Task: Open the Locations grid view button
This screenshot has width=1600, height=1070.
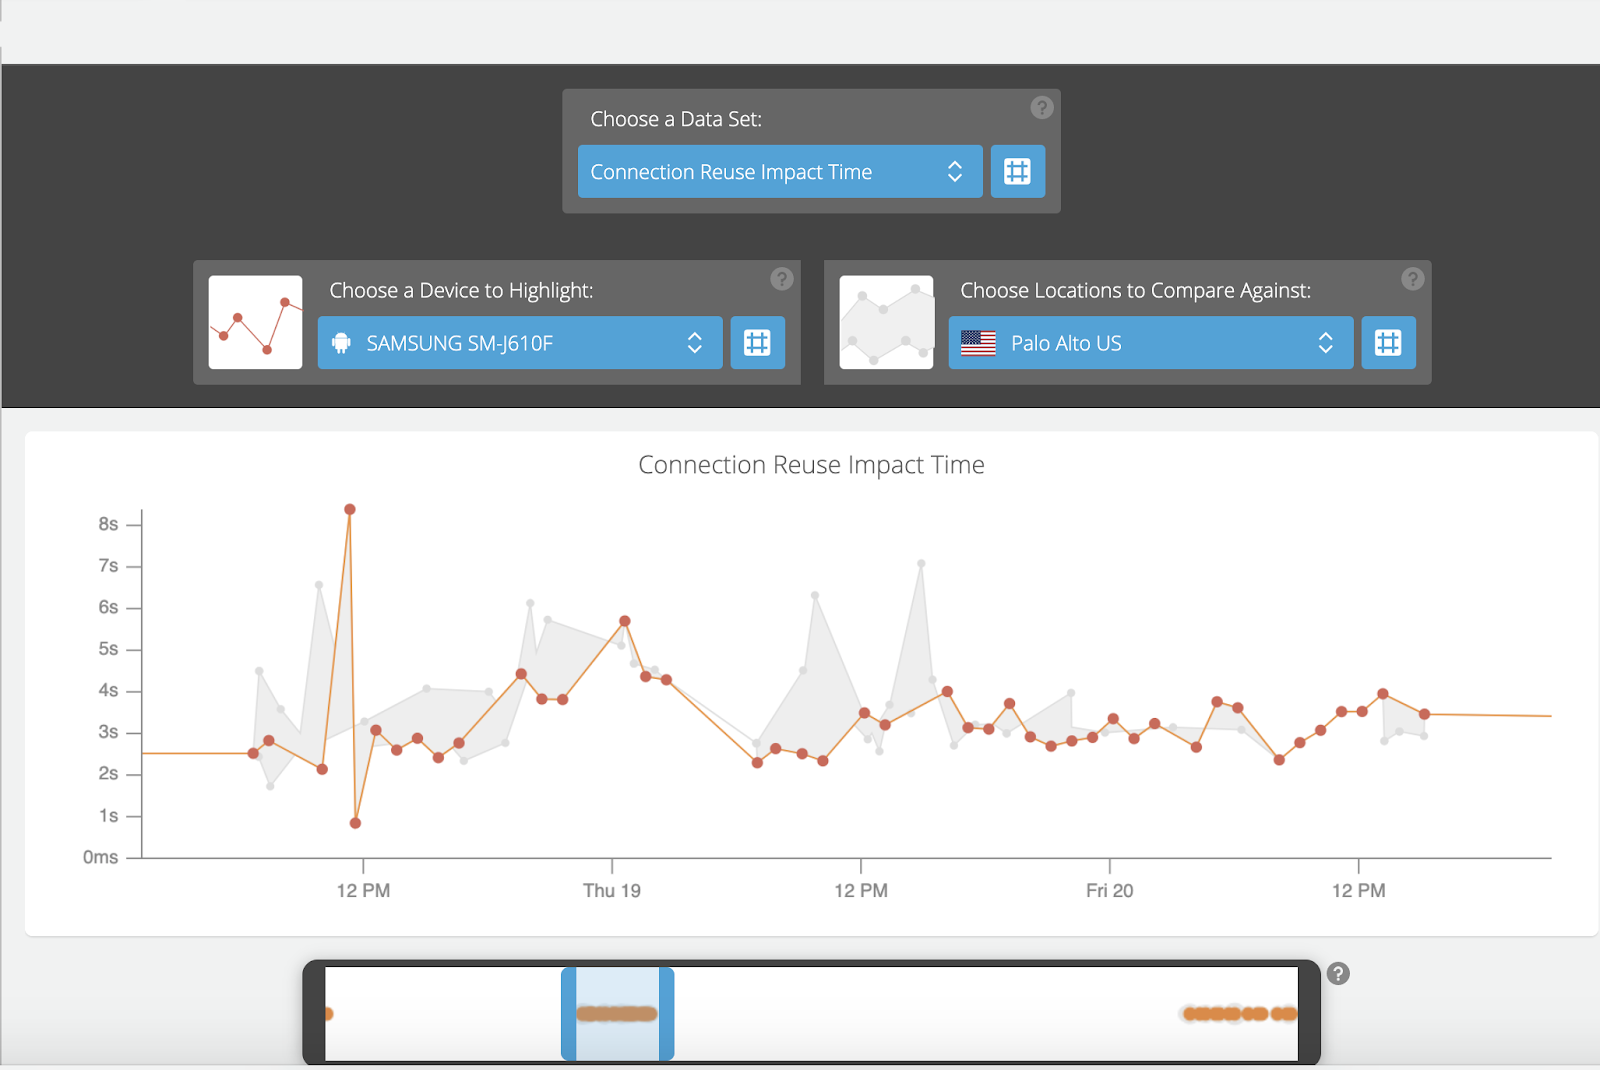Action: pos(1388,343)
